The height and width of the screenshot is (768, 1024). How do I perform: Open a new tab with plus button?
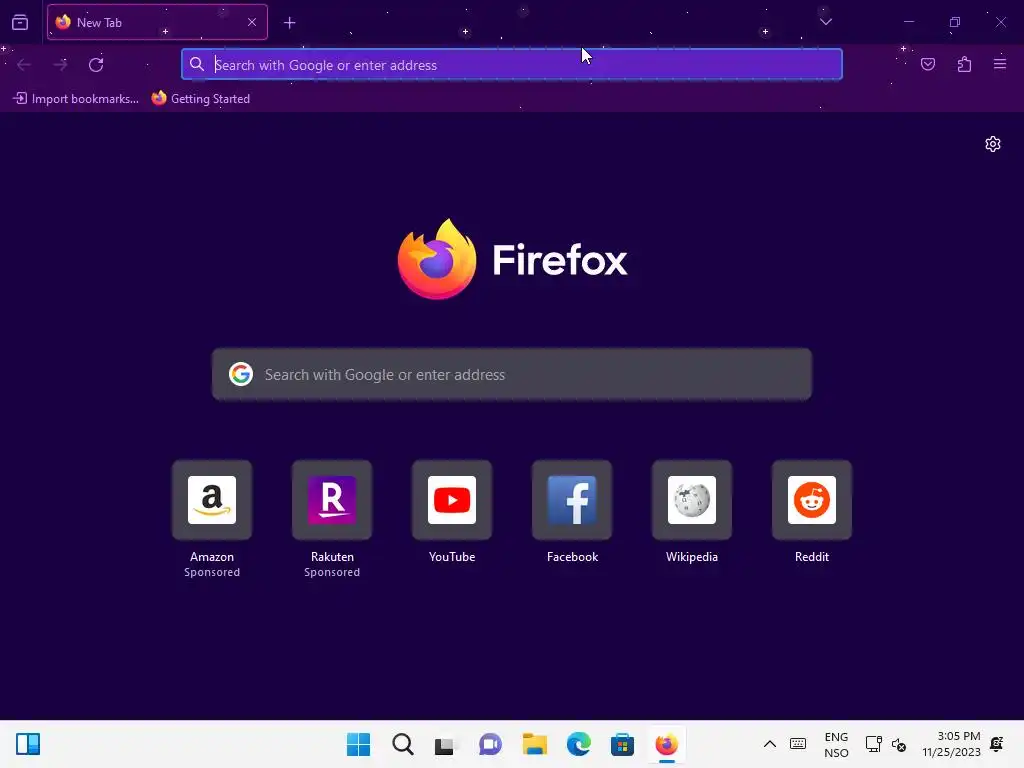289,23
